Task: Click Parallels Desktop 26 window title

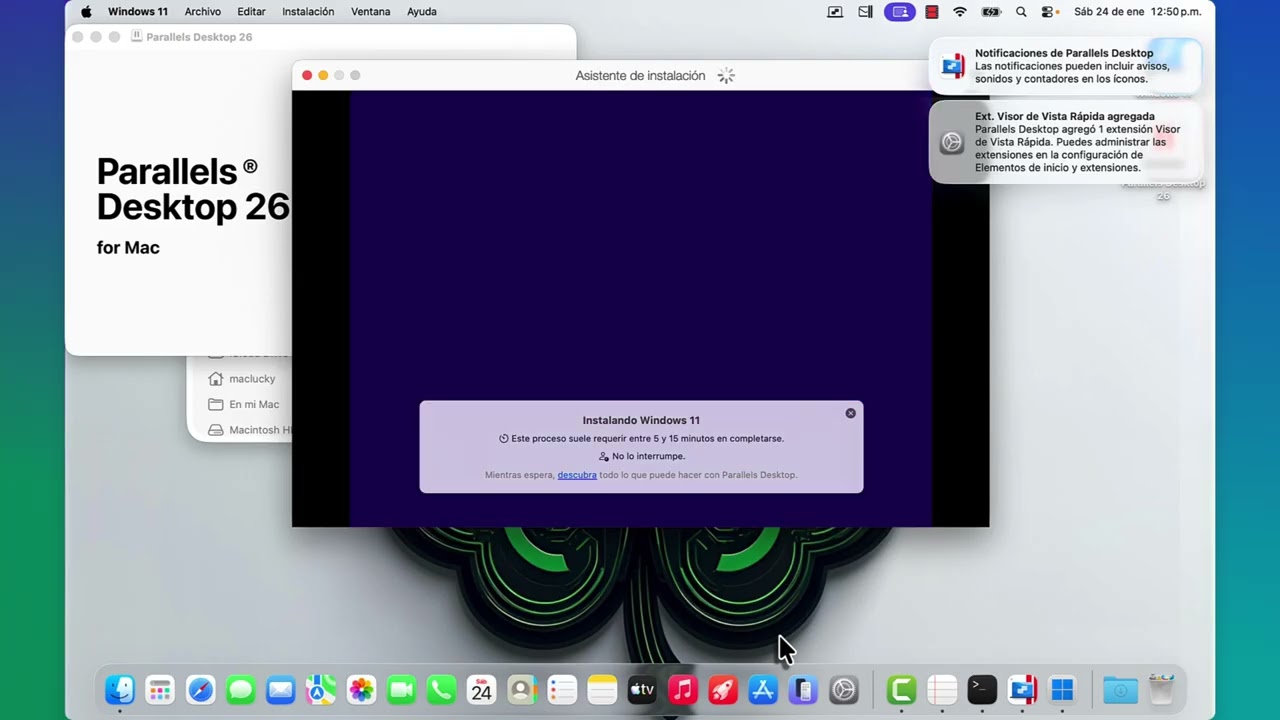Action: (x=199, y=37)
